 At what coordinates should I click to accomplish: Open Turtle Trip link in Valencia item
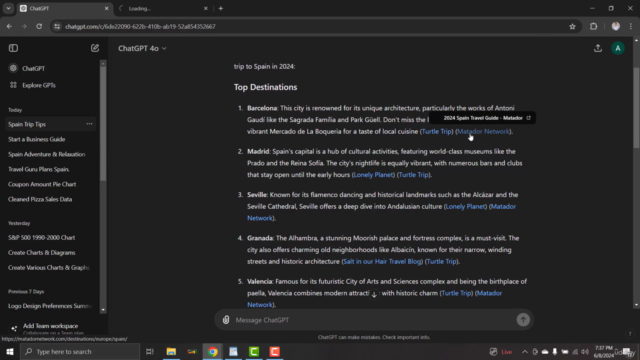[456, 293]
